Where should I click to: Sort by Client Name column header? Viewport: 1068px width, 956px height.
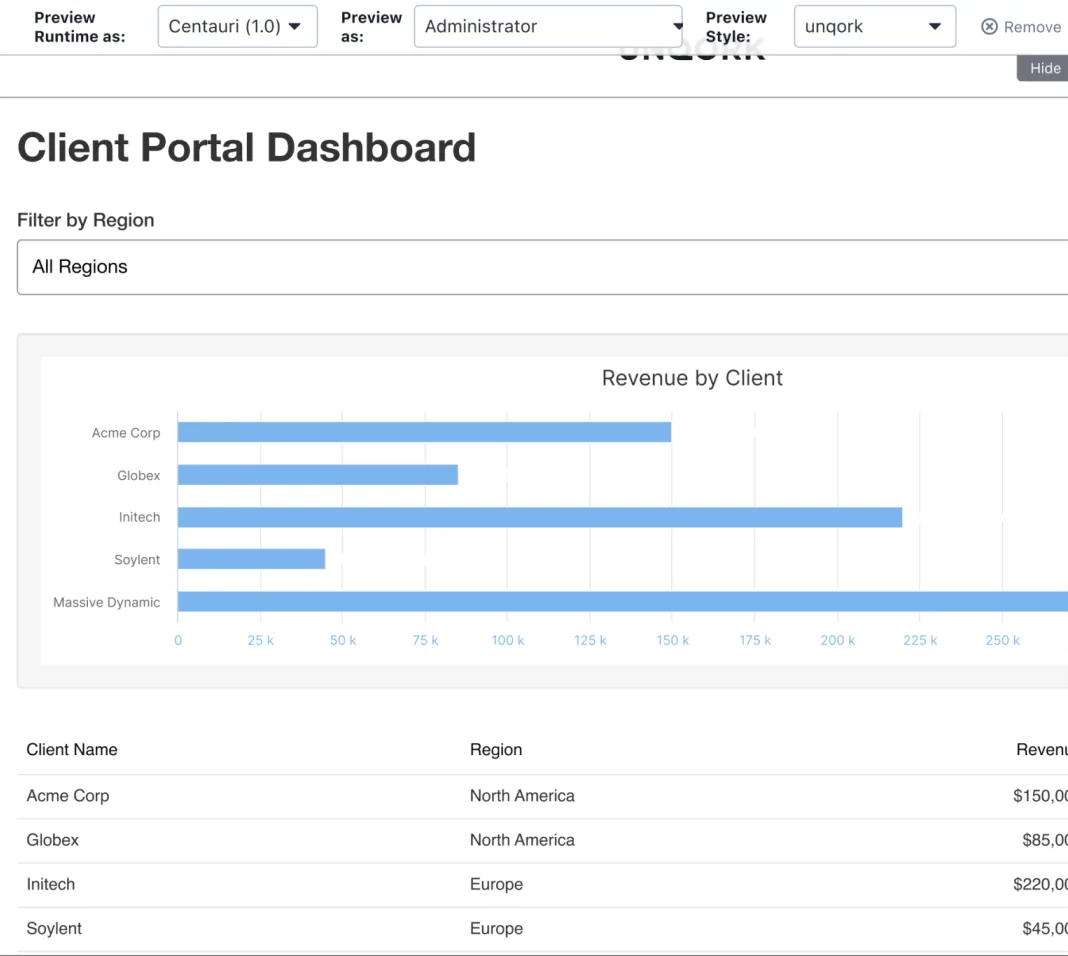72,750
